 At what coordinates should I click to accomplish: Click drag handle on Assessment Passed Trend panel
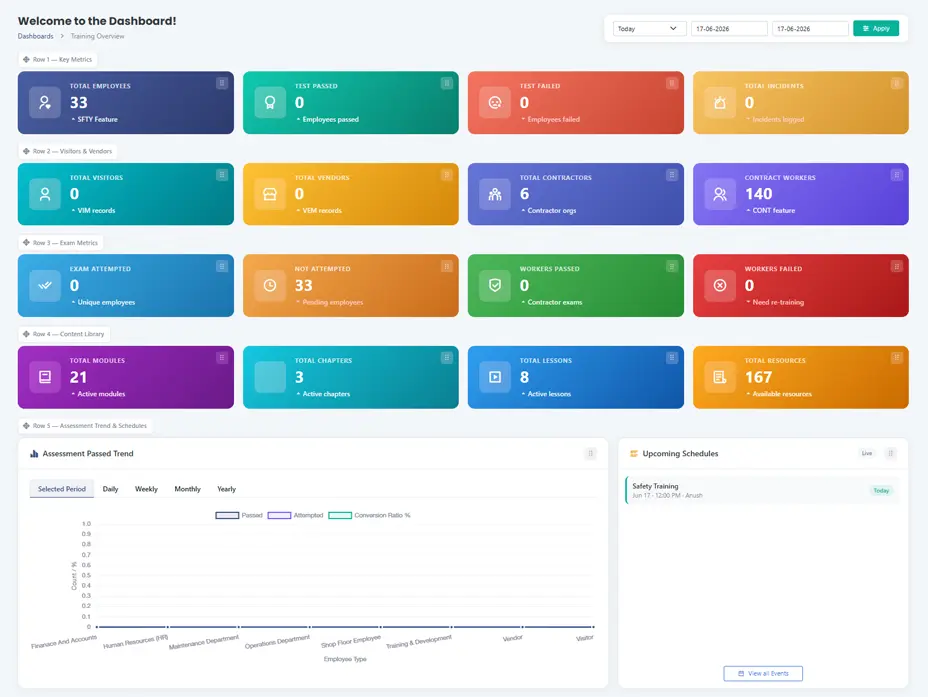tap(591, 454)
